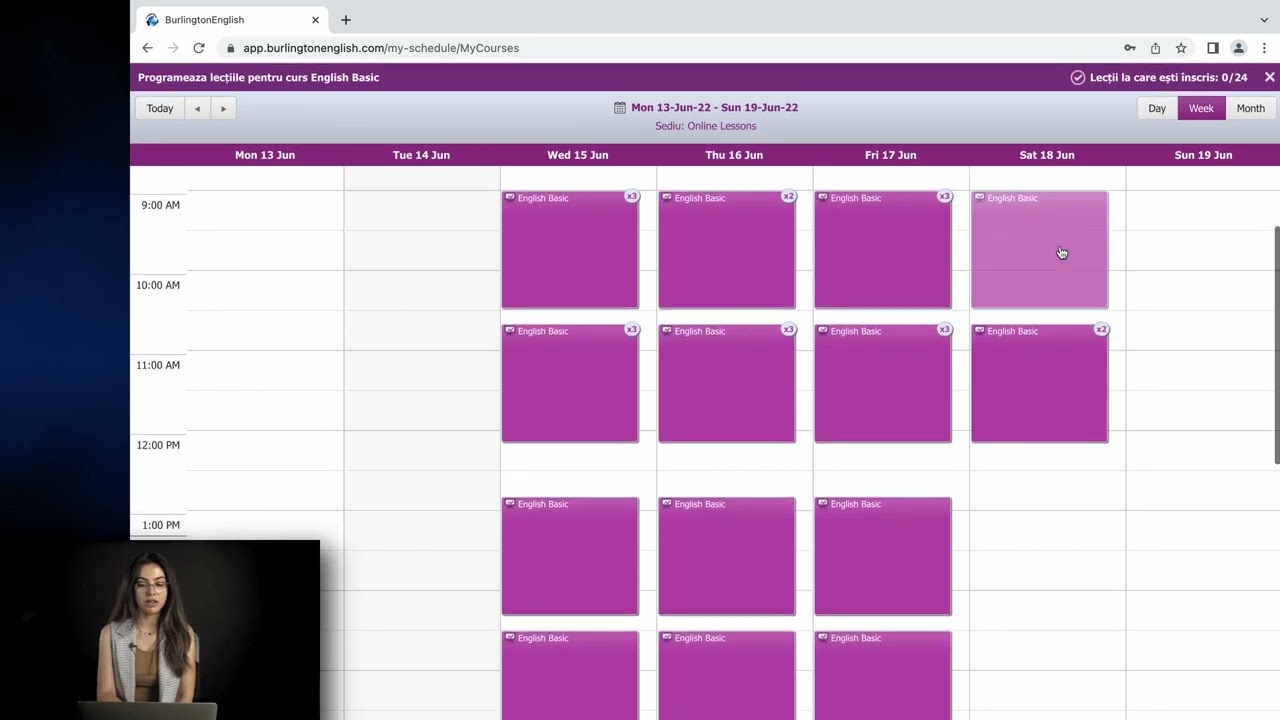Screen dimensions: 1280x720
Task: Bookmark this page with the star icon
Action: click(1181, 48)
